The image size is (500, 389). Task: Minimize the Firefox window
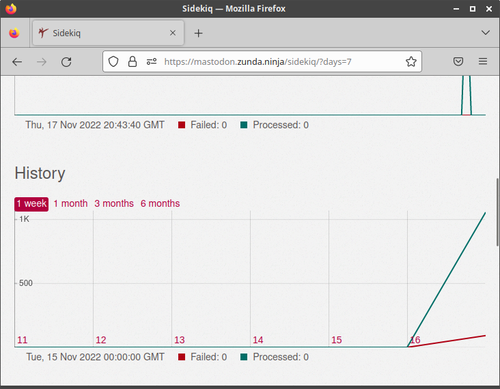(x=456, y=9)
